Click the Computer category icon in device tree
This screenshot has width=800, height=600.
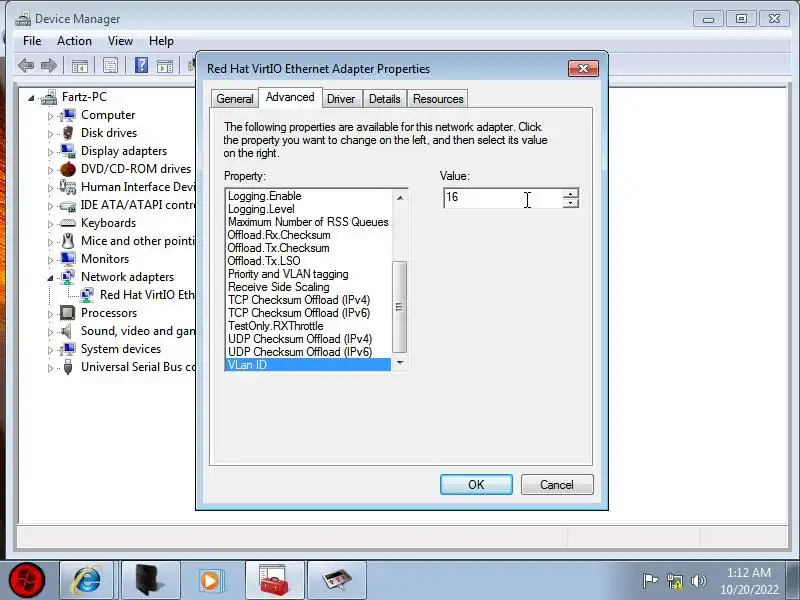click(x=67, y=115)
